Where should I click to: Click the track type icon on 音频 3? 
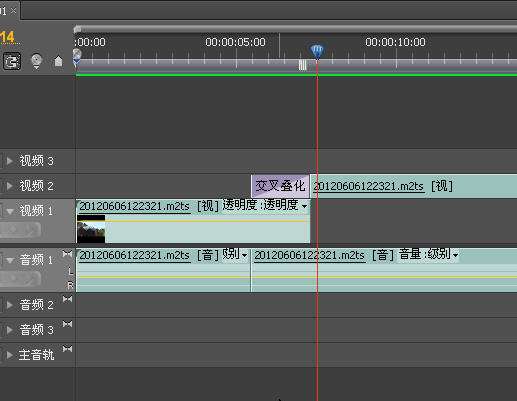tap(67, 324)
